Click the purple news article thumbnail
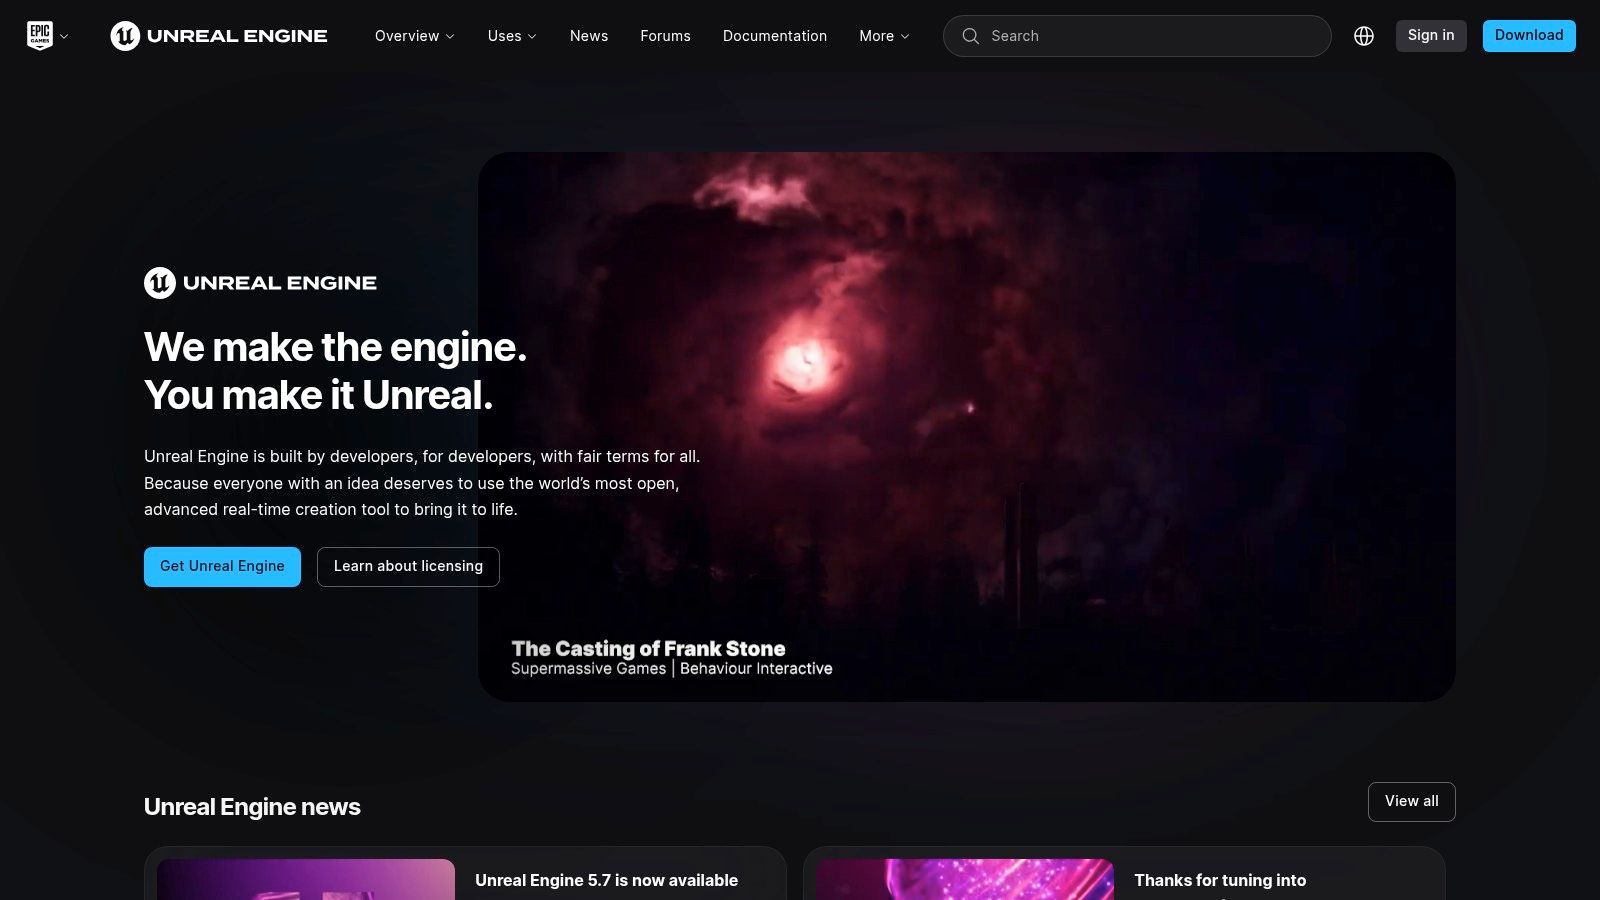Screen dimensions: 1600x900 306,880
